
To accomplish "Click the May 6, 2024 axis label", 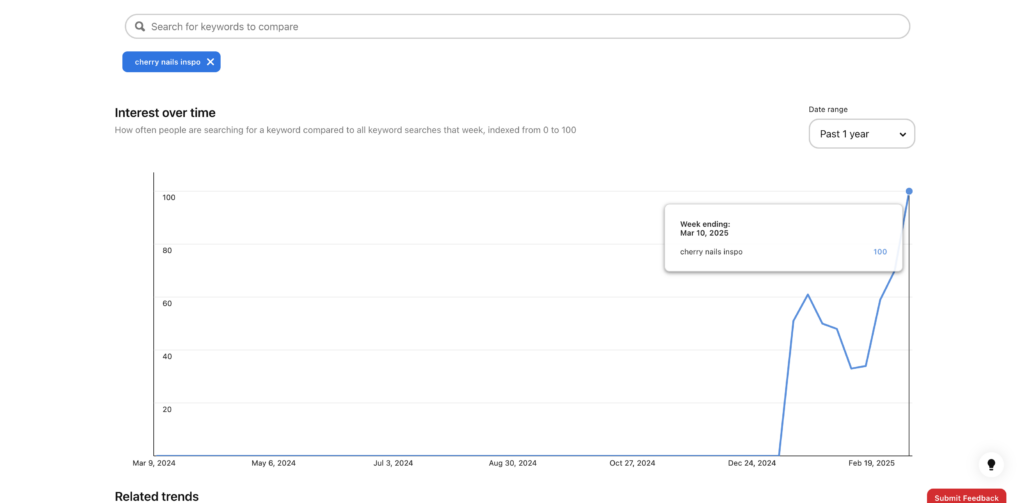I will pos(274,463).
